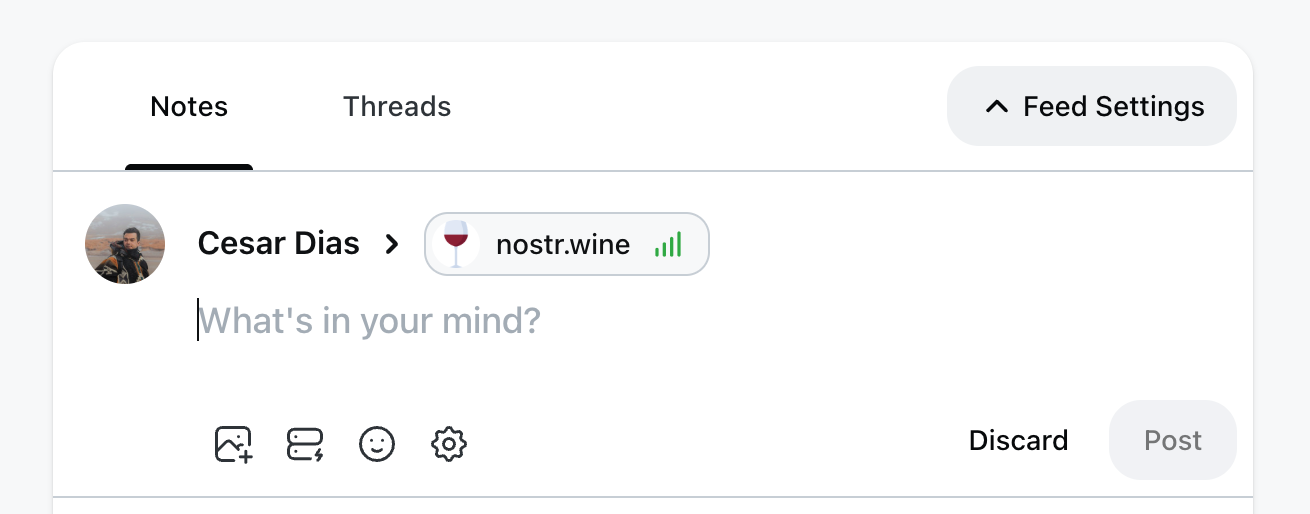This screenshot has height=514, width=1310.
Task: Focus the "What's in your mind?" text field
Action: tap(700, 321)
